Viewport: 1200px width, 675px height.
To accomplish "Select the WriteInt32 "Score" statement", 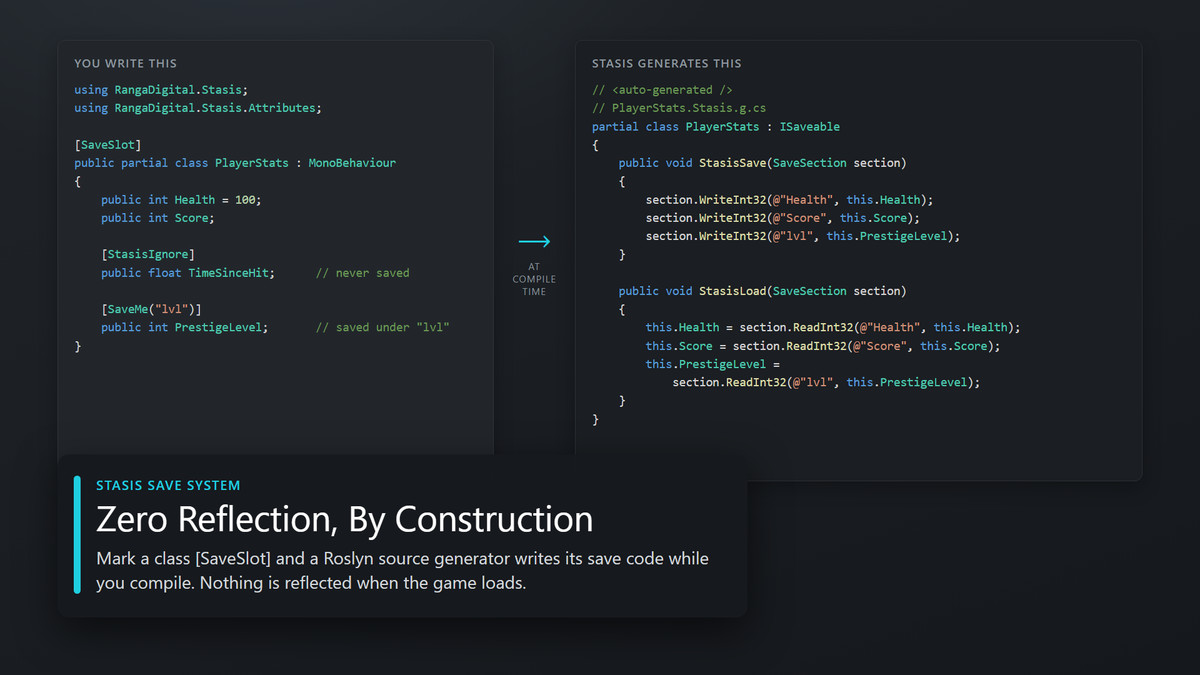I will click(782, 218).
